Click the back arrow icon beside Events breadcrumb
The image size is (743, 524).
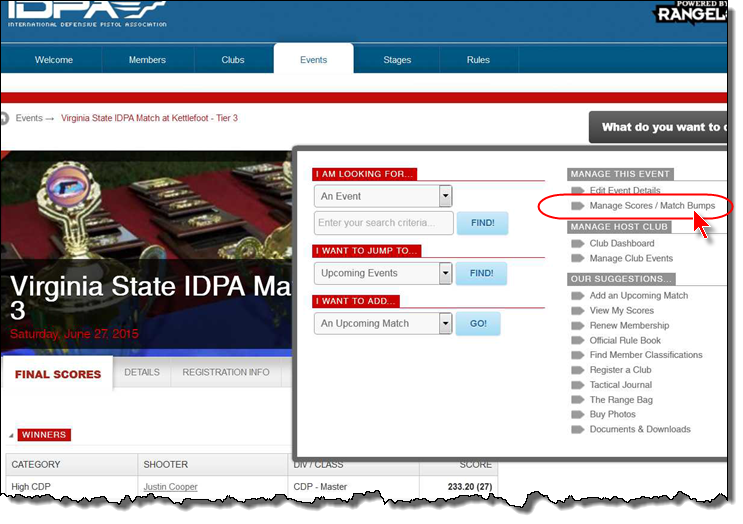[4, 118]
